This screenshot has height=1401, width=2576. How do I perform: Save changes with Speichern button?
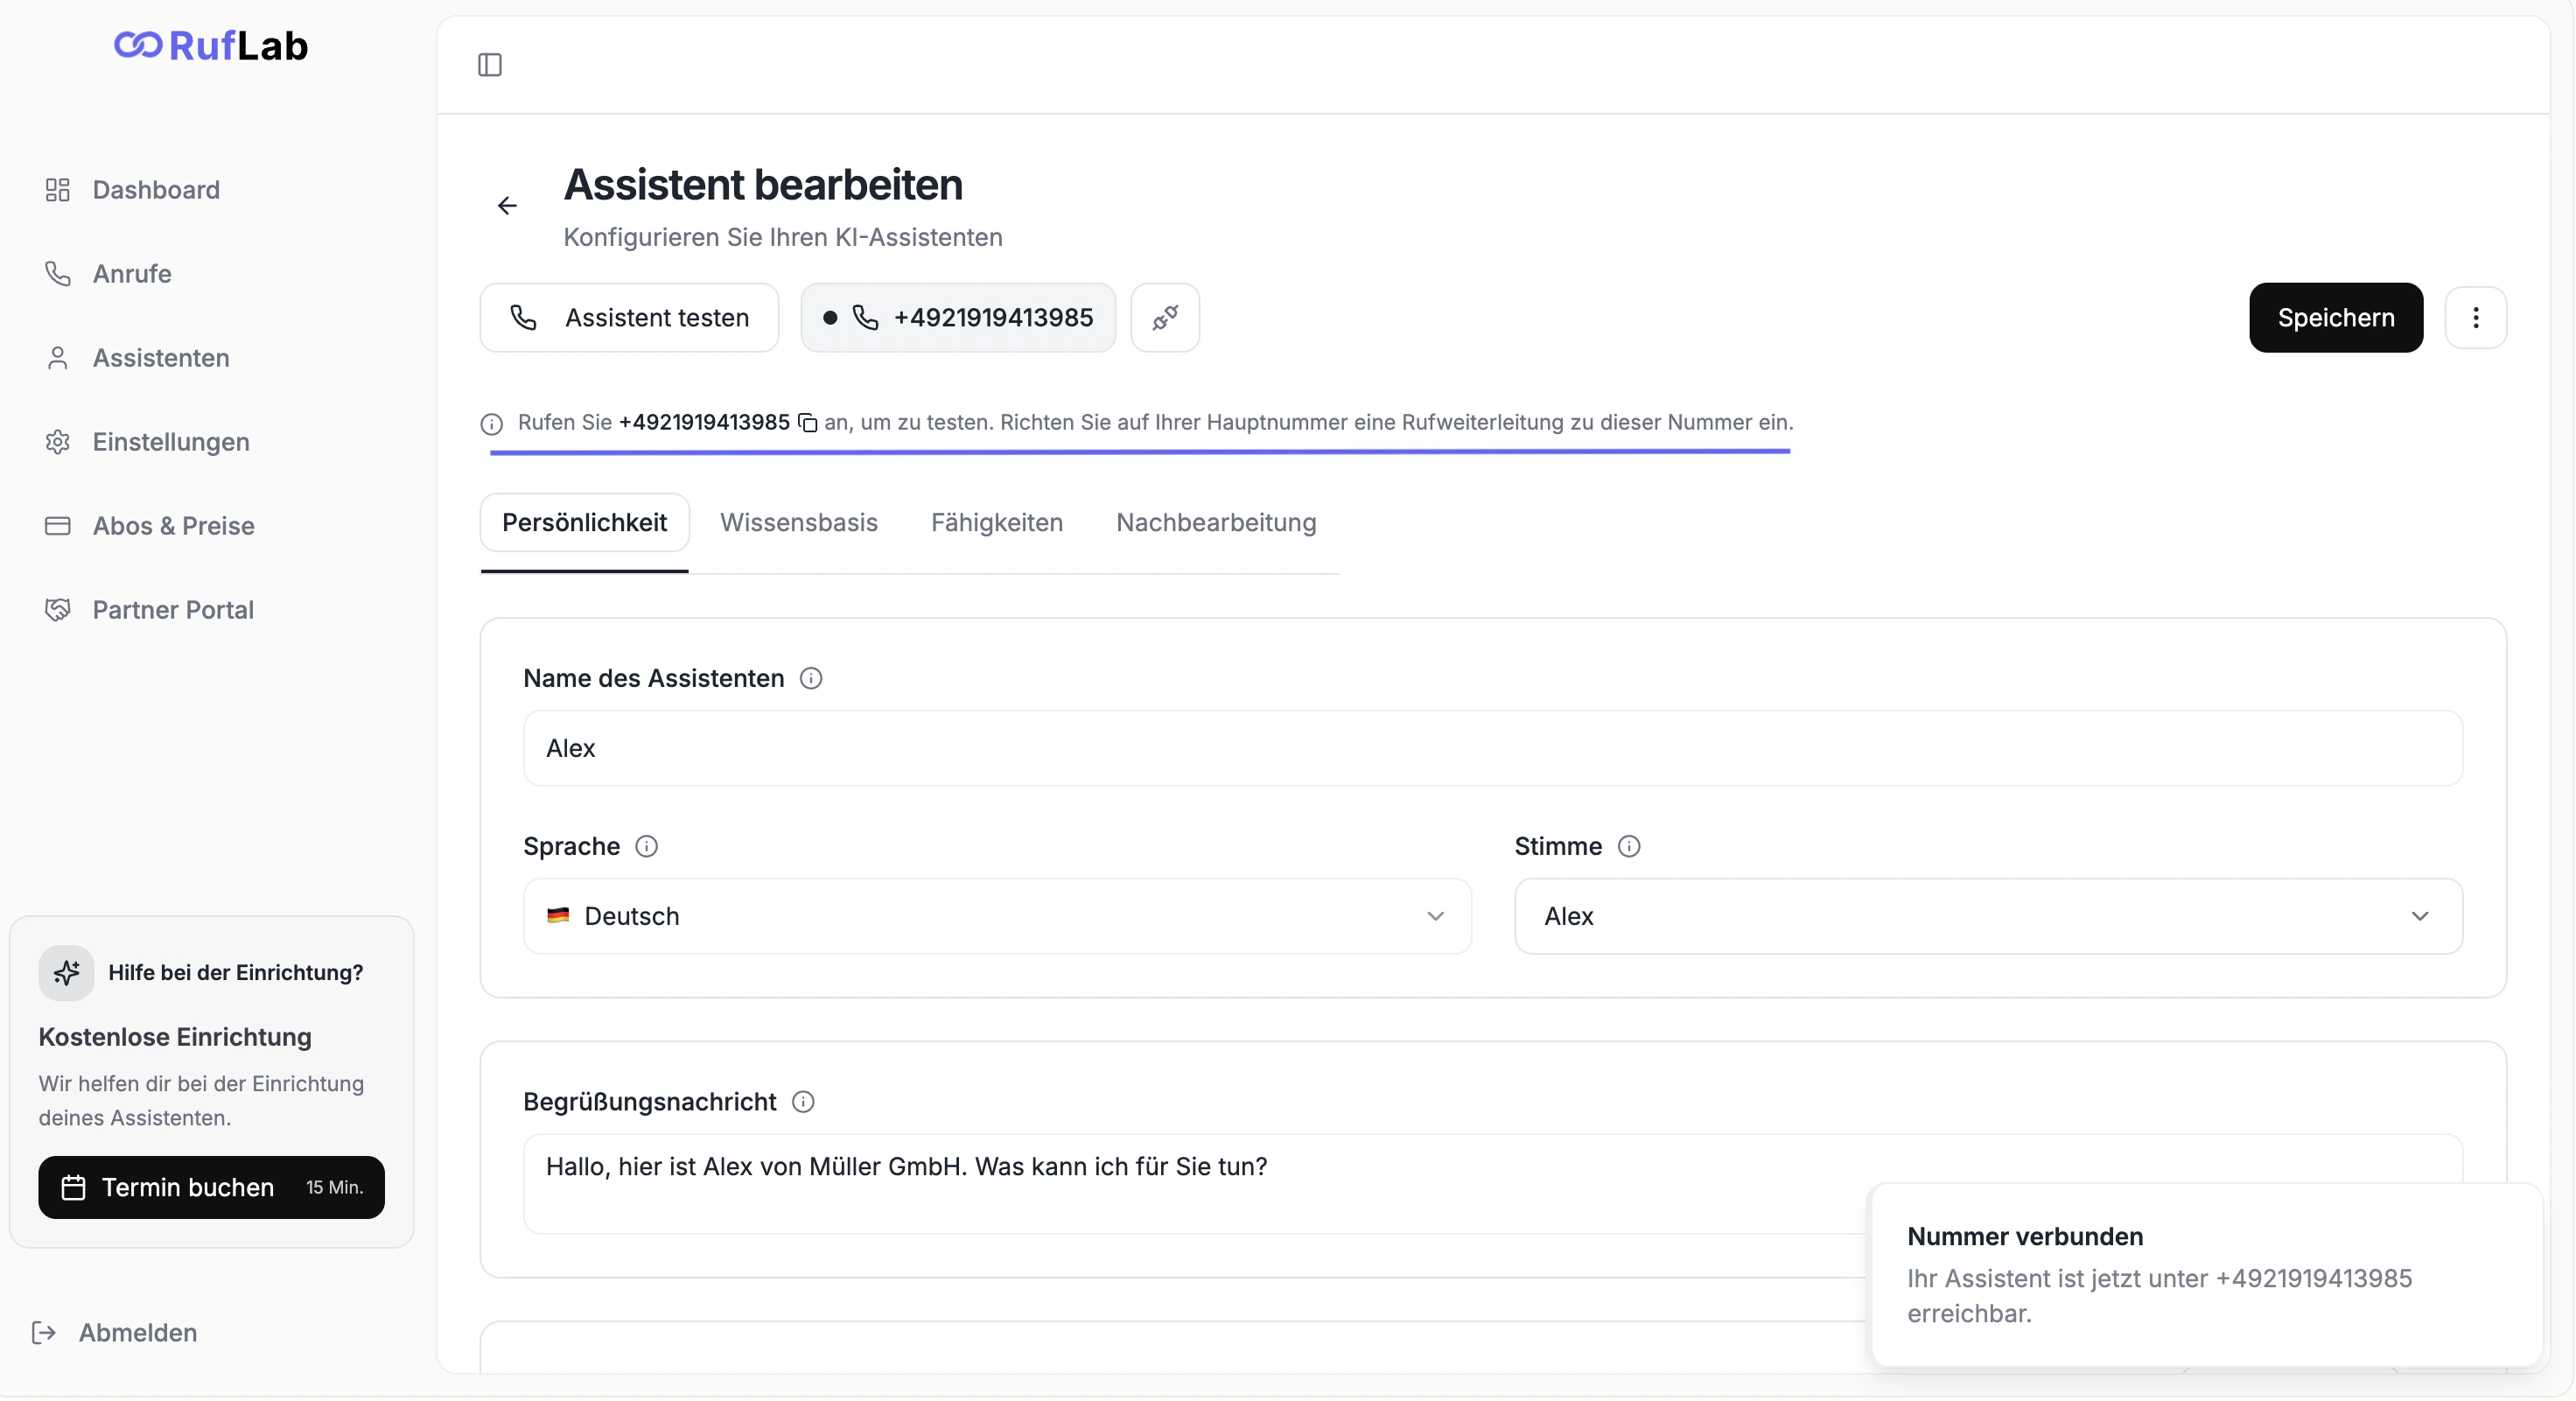click(2336, 318)
